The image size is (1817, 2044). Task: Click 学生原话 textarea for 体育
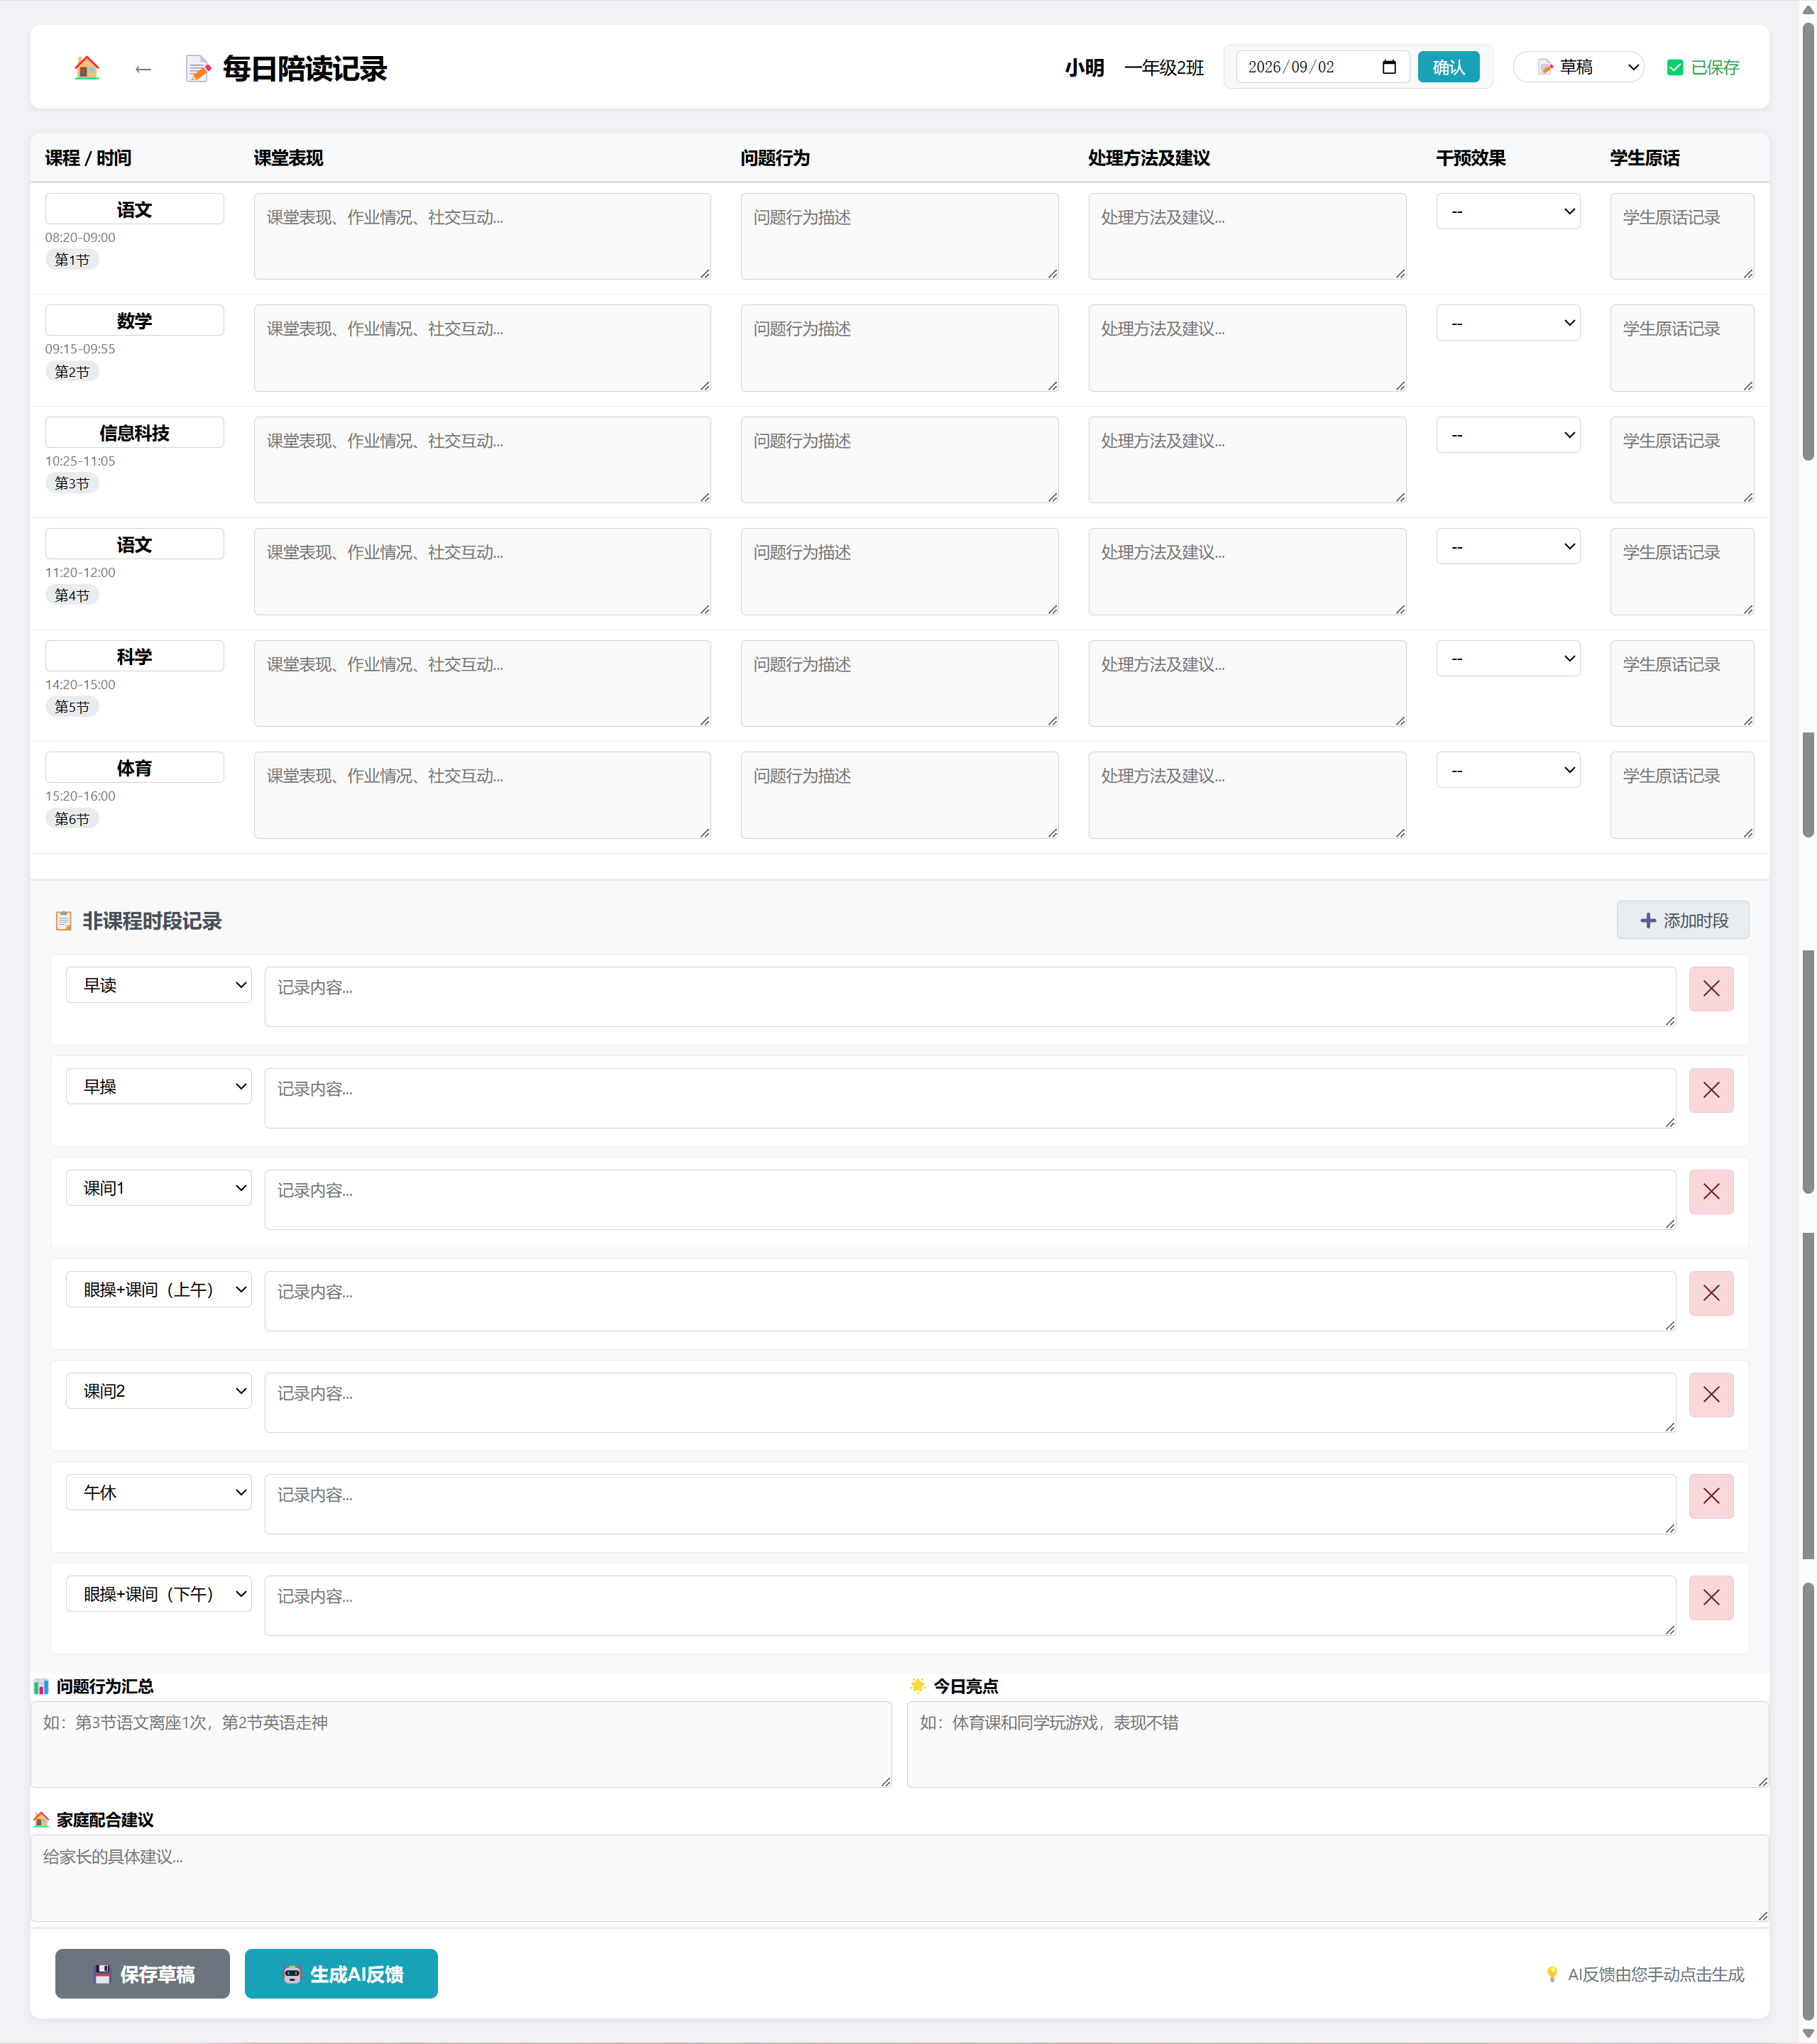(x=1681, y=795)
